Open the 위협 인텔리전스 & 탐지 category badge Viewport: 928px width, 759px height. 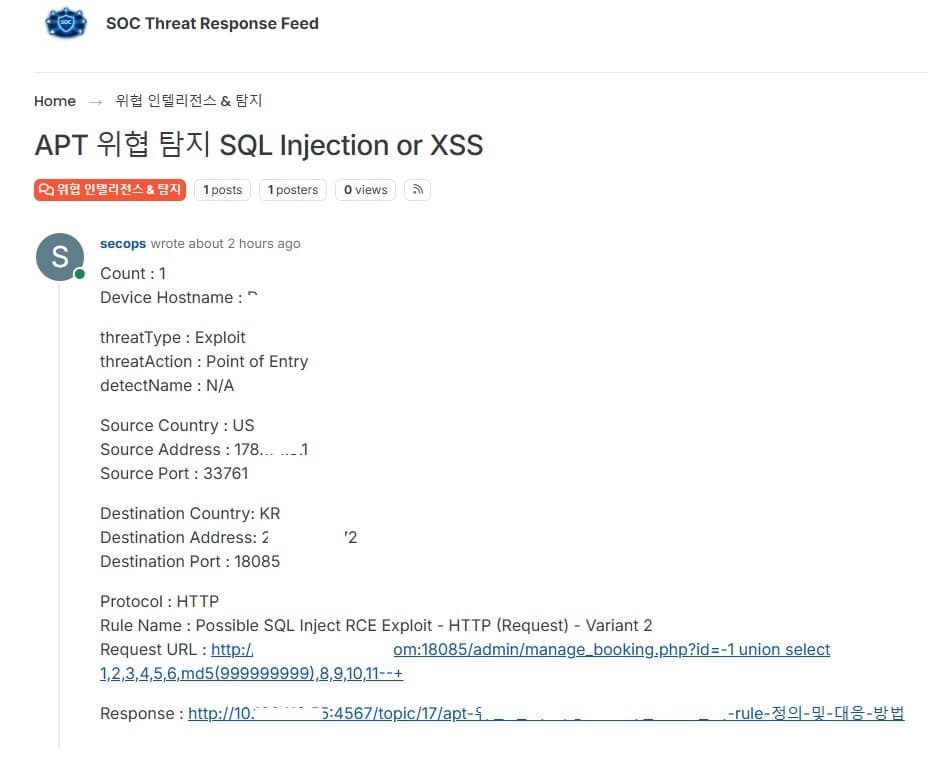pyautogui.click(x=109, y=189)
